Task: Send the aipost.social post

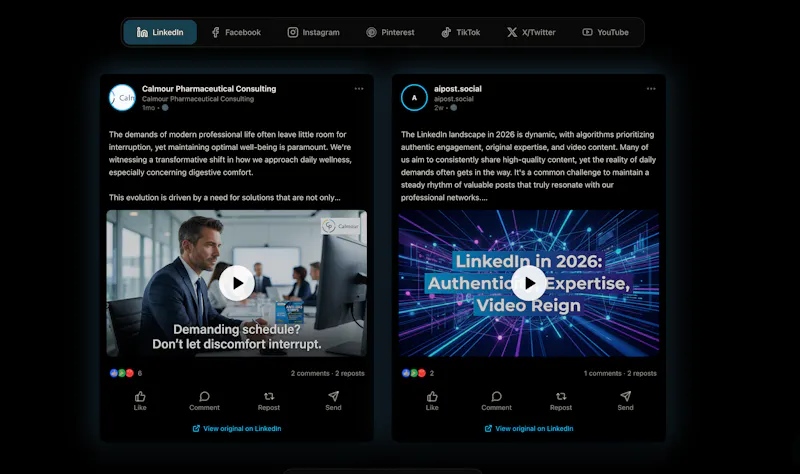Action: coord(626,401)
